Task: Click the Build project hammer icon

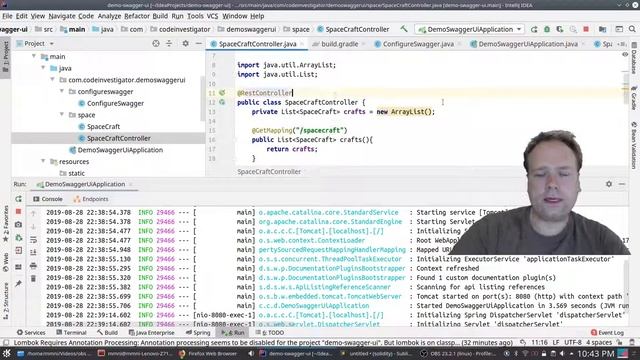Action: (404, 29)
